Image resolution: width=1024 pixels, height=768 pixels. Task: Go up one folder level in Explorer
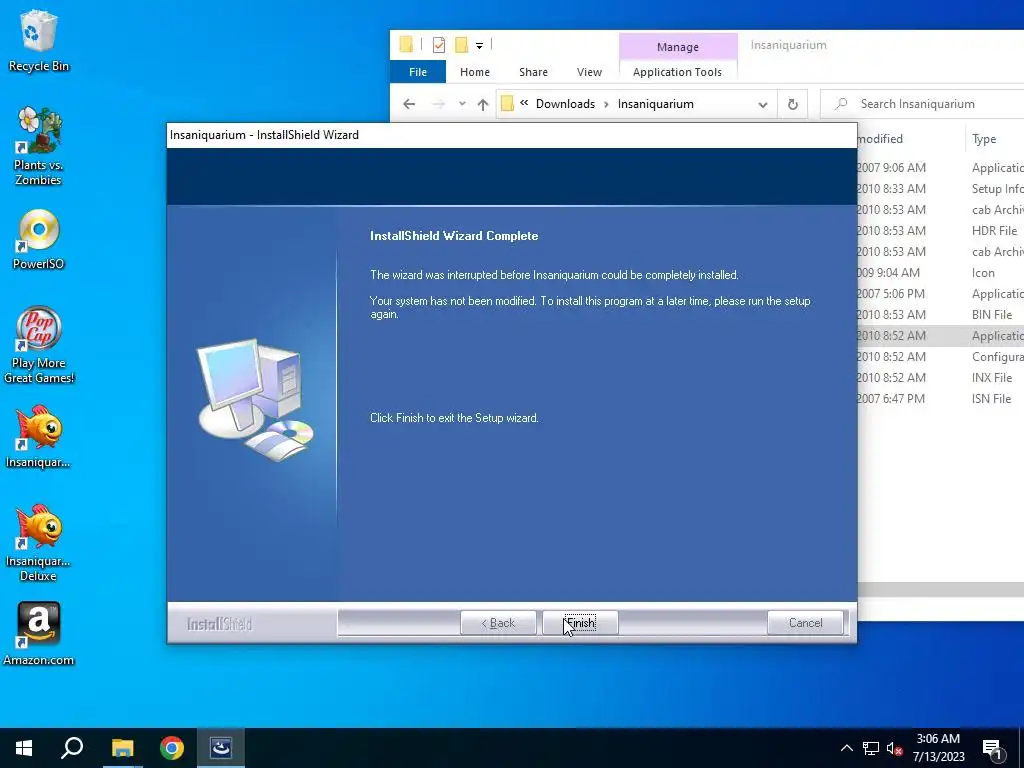[483, 104]
